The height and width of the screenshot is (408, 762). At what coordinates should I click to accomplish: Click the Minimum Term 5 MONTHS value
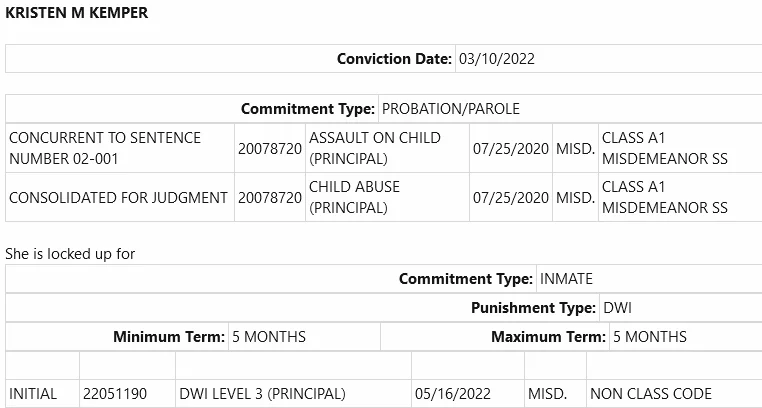(x=269, y=337)
